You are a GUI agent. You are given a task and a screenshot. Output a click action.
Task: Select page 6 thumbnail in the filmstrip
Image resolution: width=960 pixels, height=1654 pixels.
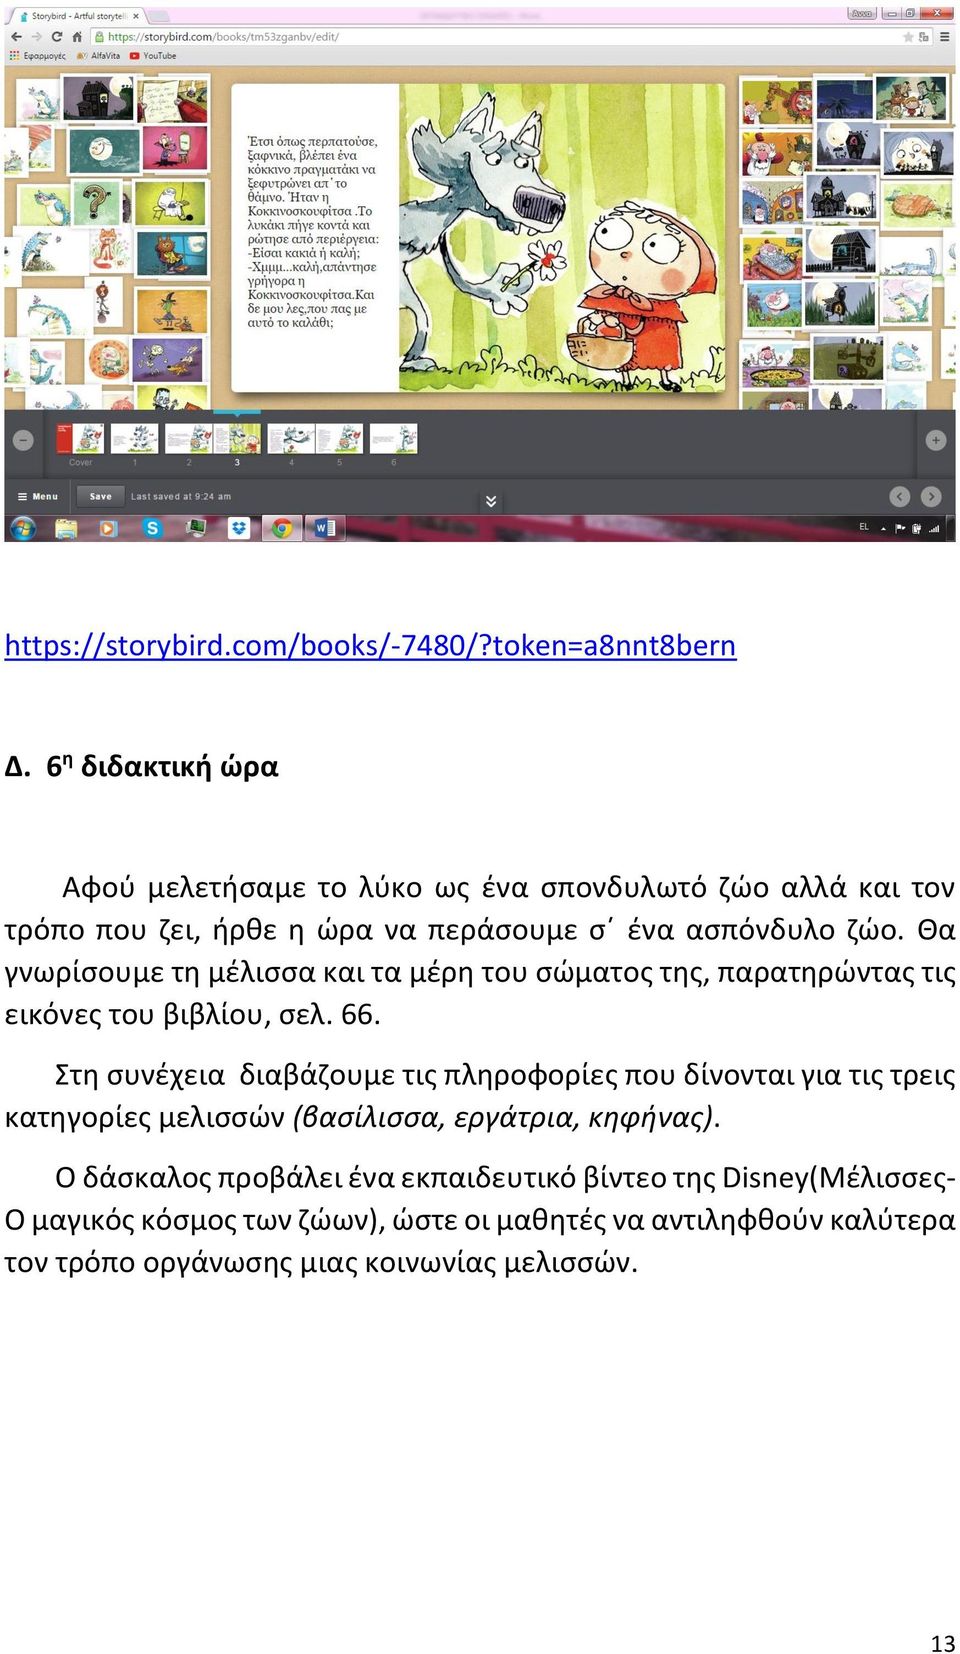[x=394, y=438]
